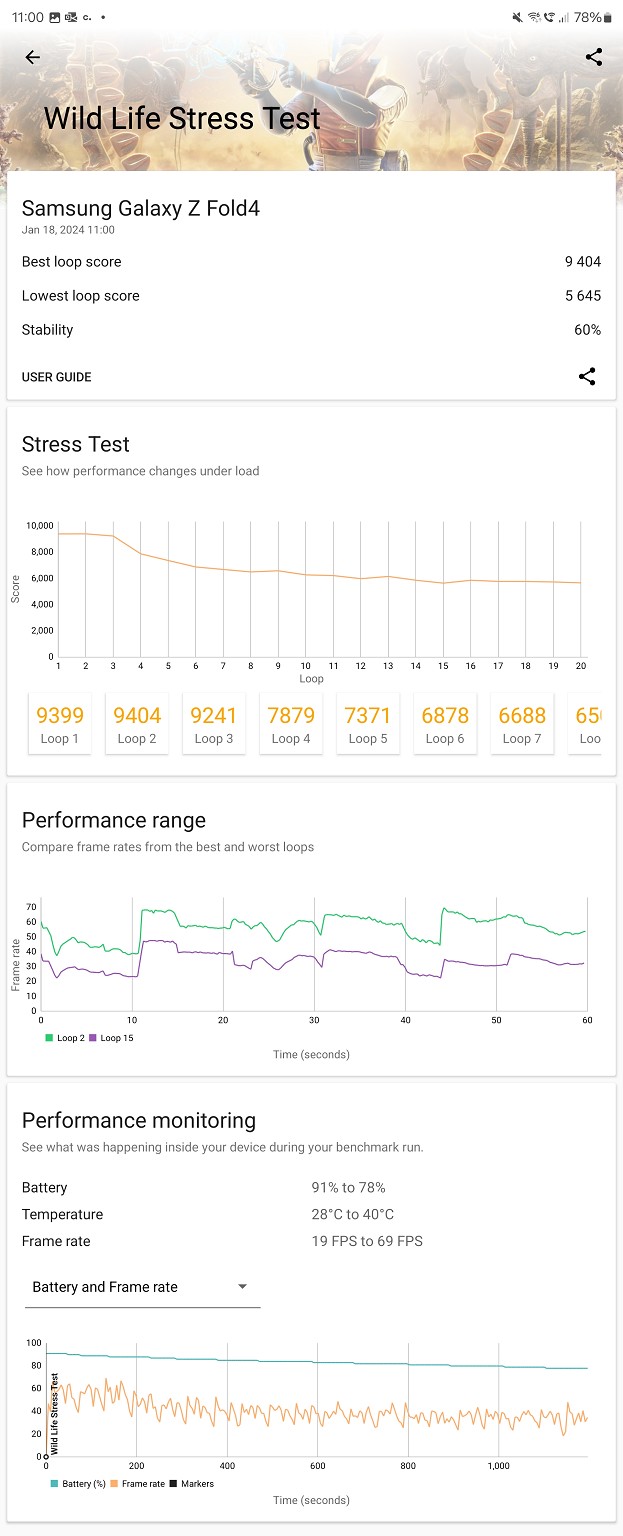Image resolution: width=623 pixels, height=1536 pixels.
Task: Tap the Temperature value 28°C to 40°C
Action: pyautogui.click(x=353, y=1214)
